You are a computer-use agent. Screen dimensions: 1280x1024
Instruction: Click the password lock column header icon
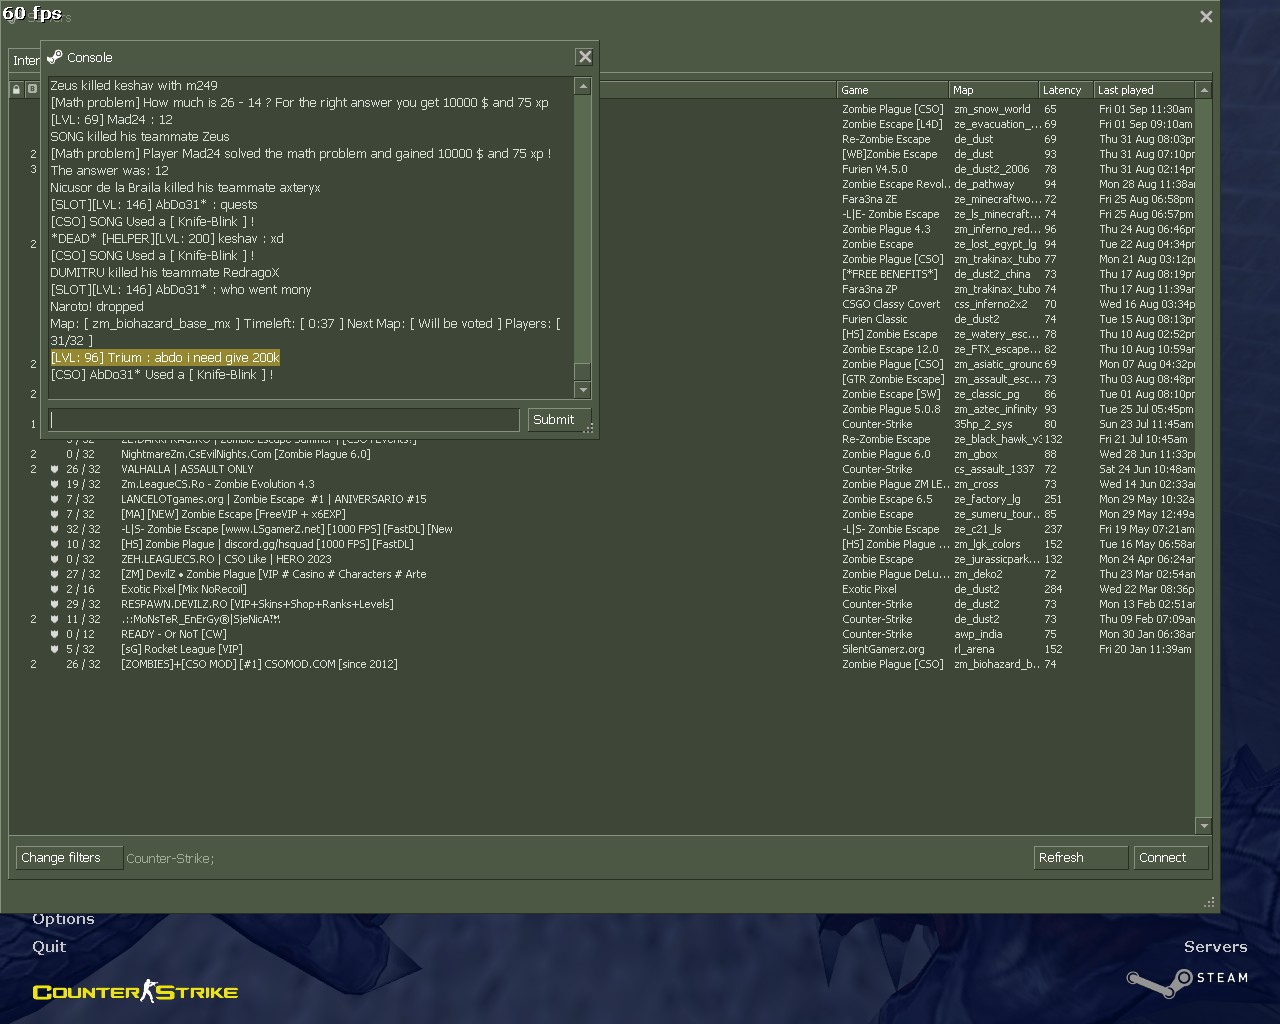[x=16, y=89]
